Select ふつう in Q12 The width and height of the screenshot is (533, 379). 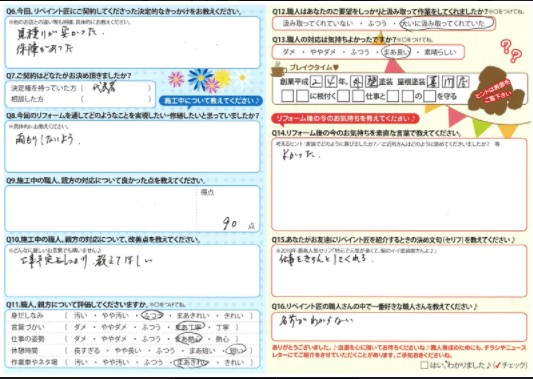[377, 23]
